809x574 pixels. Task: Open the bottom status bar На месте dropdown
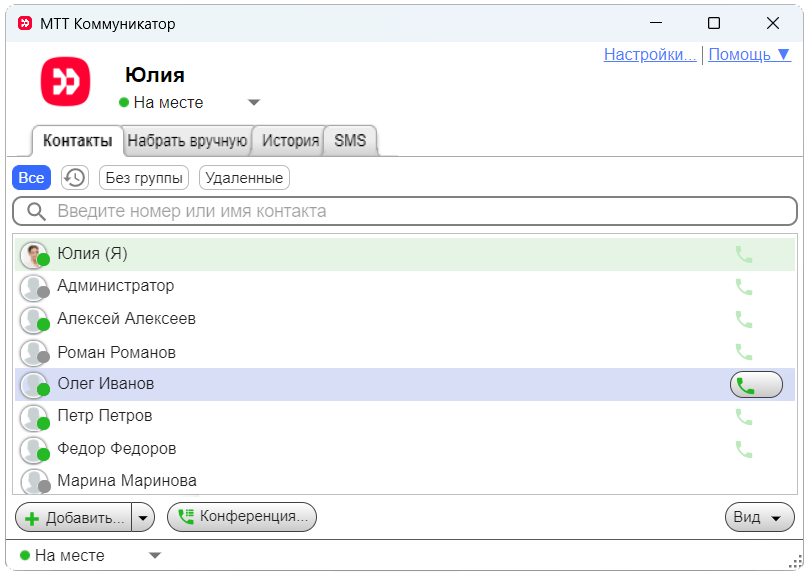[155, 555]
